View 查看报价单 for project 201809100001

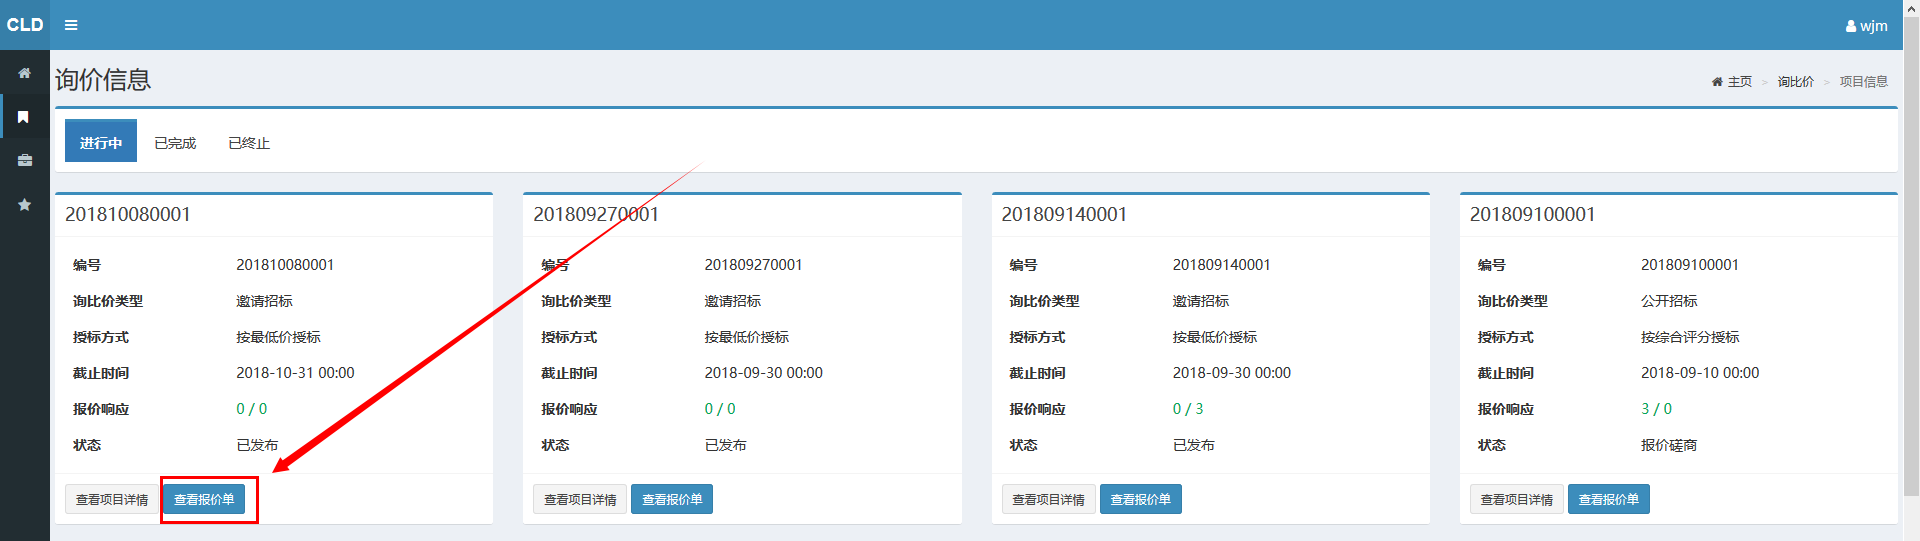tap(1608, 499)
